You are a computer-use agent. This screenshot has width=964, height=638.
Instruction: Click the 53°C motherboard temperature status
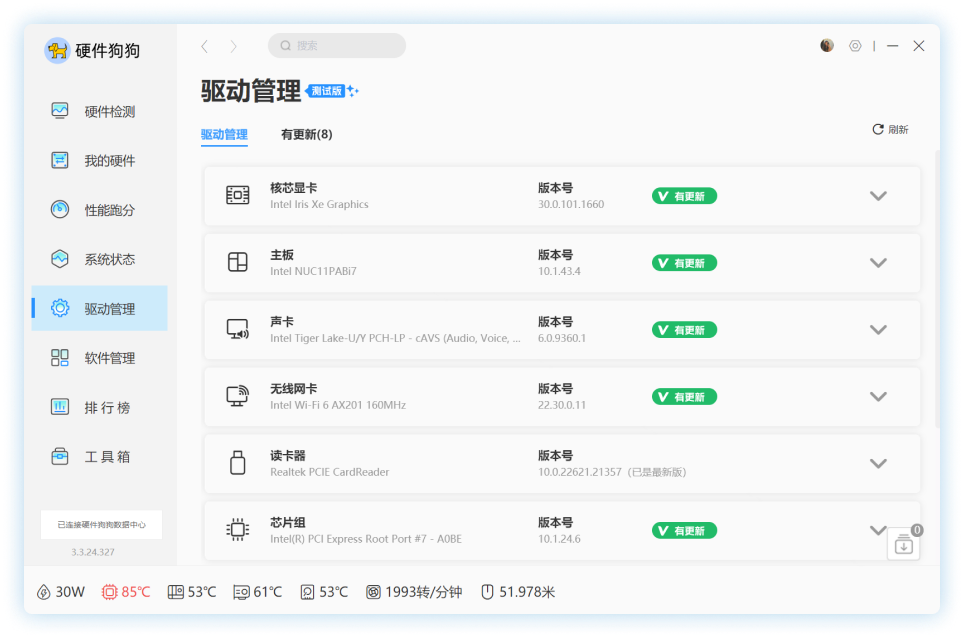click(x=192, y=592)
